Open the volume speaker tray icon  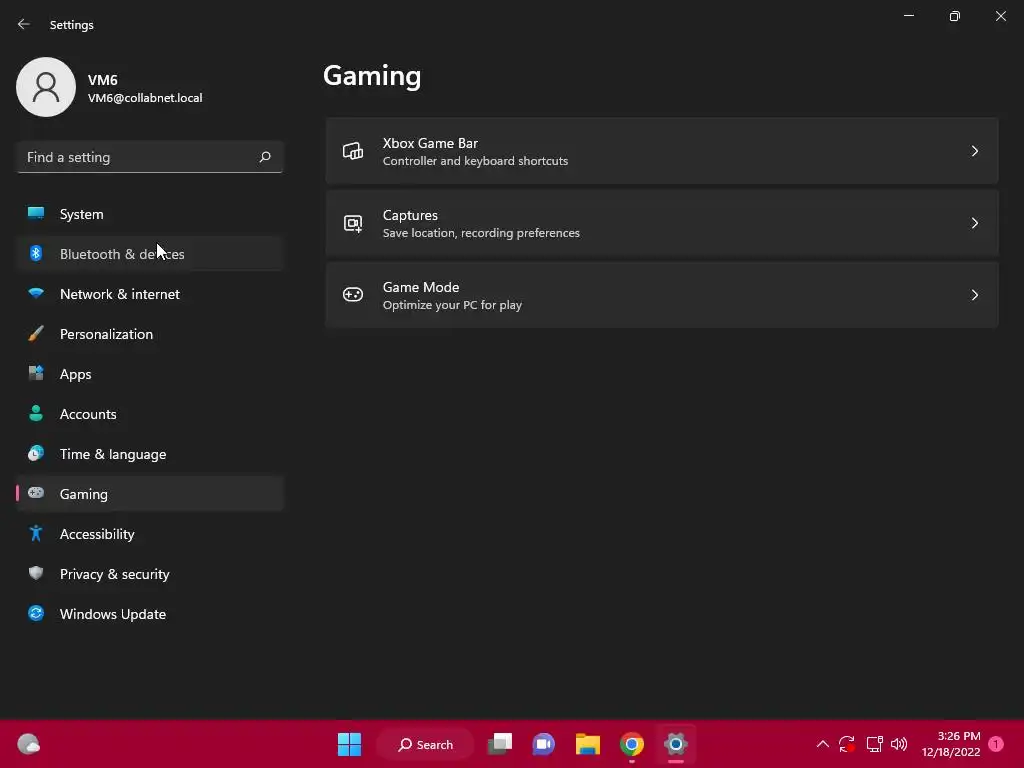[899, 744]
